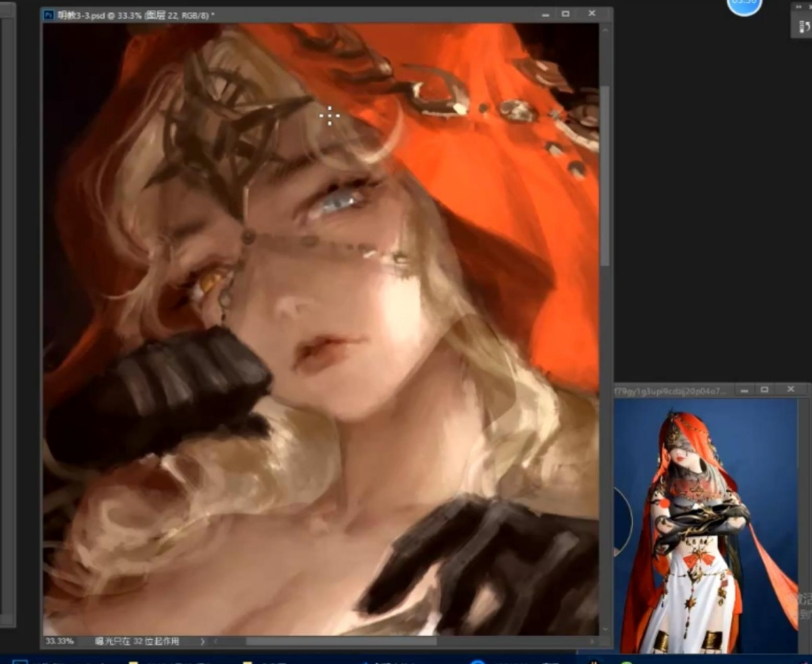
Task: Activate the reference window title bar
Action: pyautogui.click(x=670, y=389)
